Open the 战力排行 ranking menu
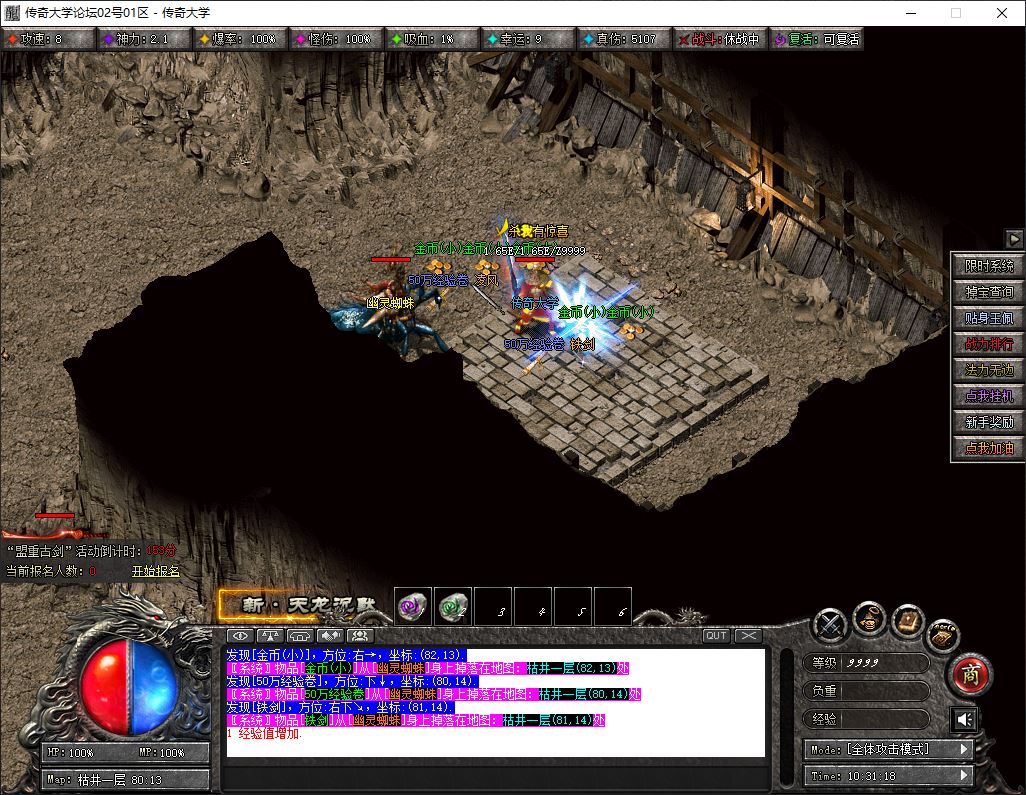This screenshot has height=795, width=1026. tap(989, 344)
